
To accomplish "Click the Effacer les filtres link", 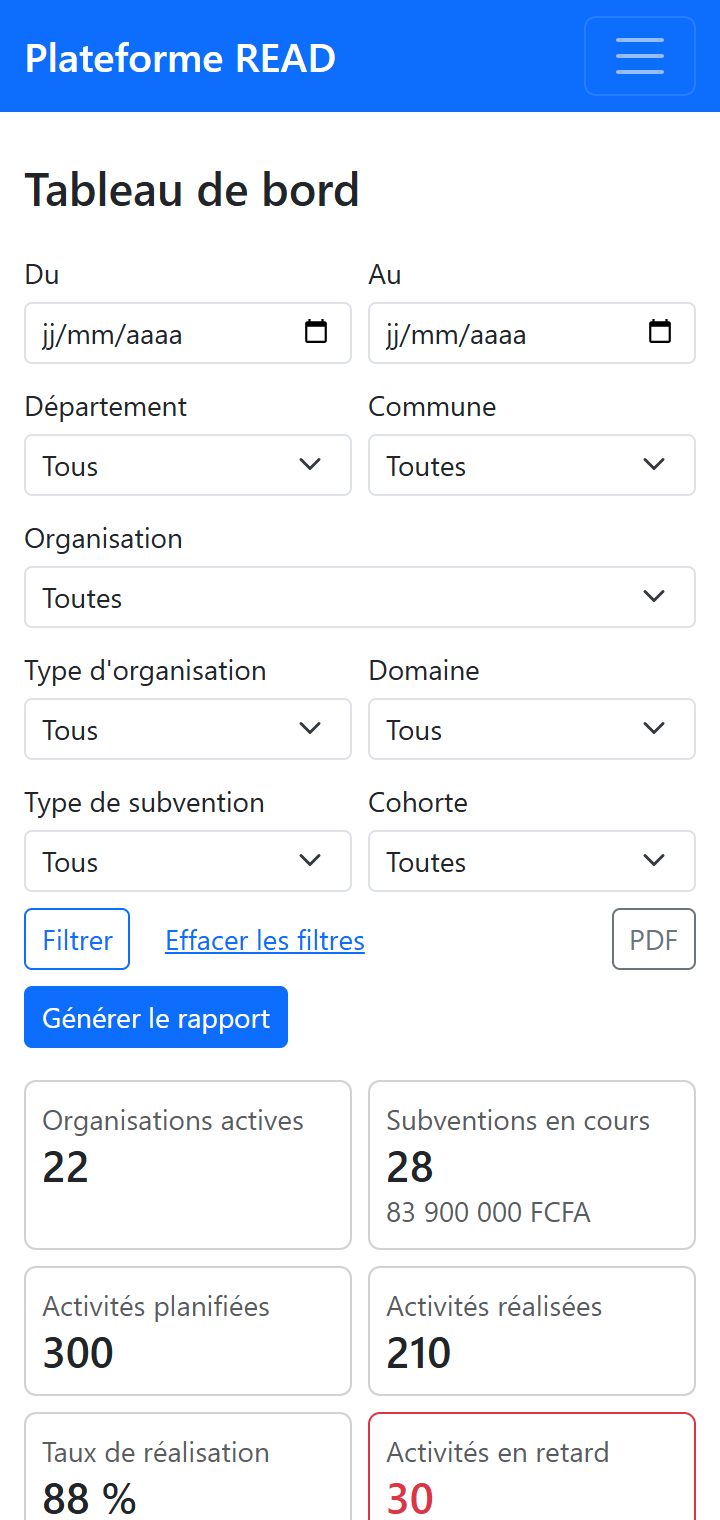I will 265,940.
